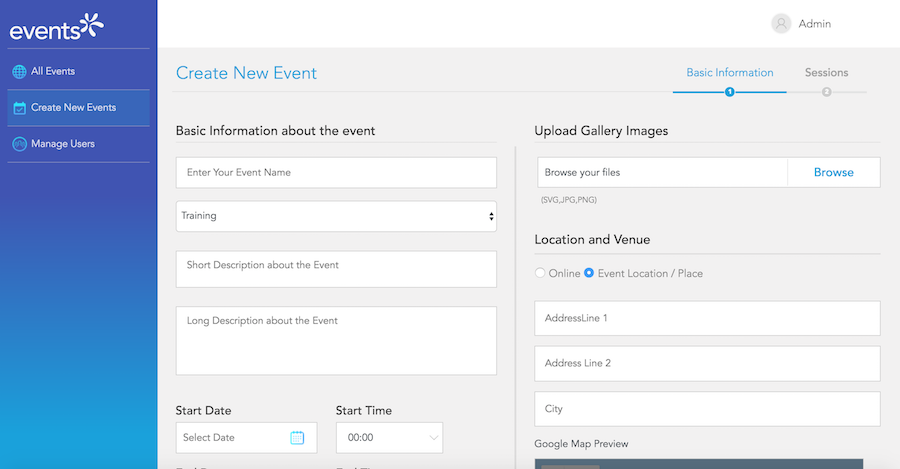Image resolution: width=900 pixels, height=469 pixels.
Task: Select Event Location / Place radio option
Action: click(589, 273)
